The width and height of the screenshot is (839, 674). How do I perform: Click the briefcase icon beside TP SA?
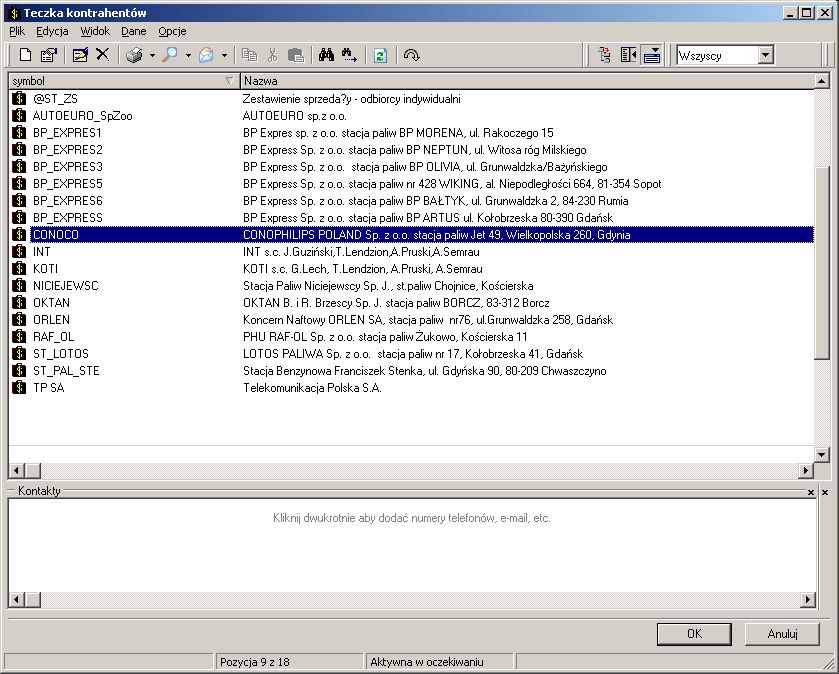pyautogui.click(x=19, y=387)
